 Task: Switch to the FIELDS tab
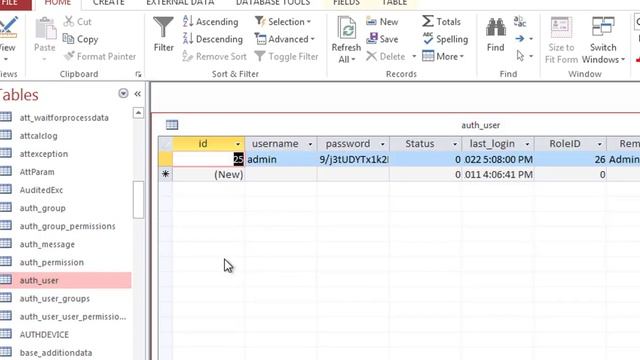346,3
